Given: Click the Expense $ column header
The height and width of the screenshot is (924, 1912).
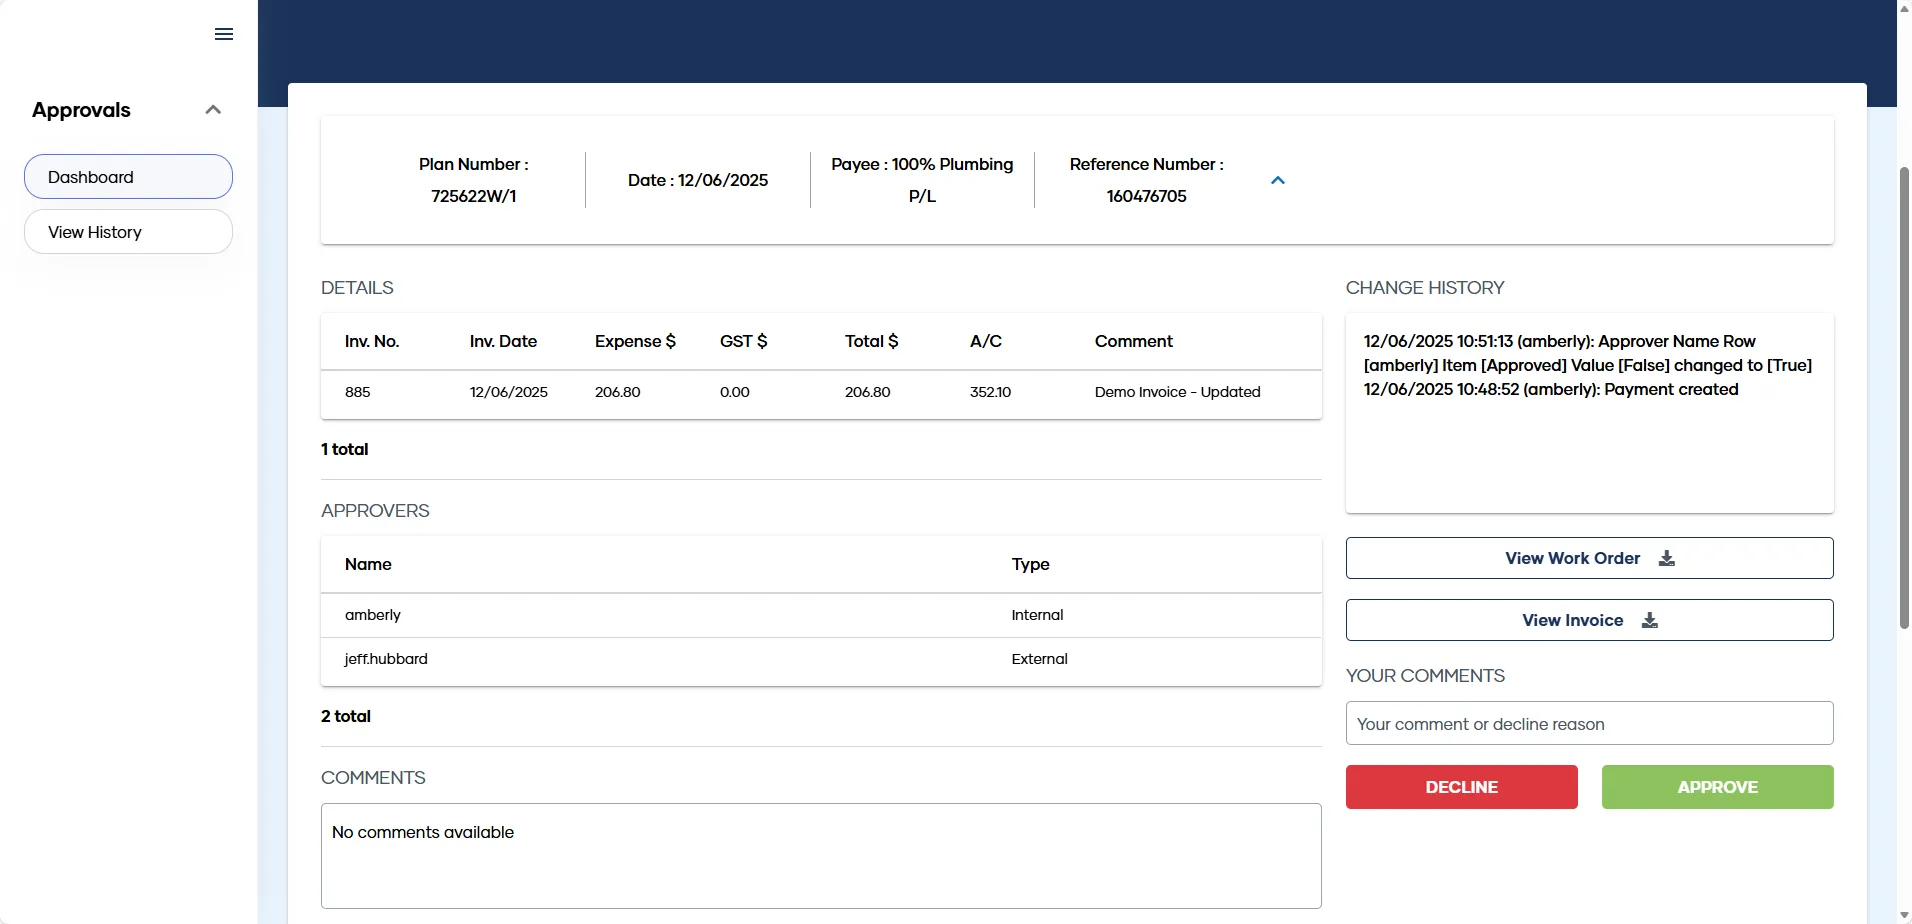Looking at the screenshot, I should coord(635,341).
